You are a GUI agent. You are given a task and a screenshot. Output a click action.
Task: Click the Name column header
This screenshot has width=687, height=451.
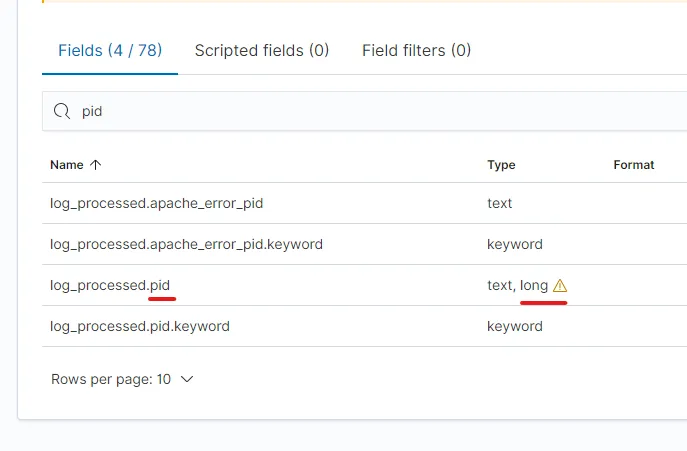(67, 165)
